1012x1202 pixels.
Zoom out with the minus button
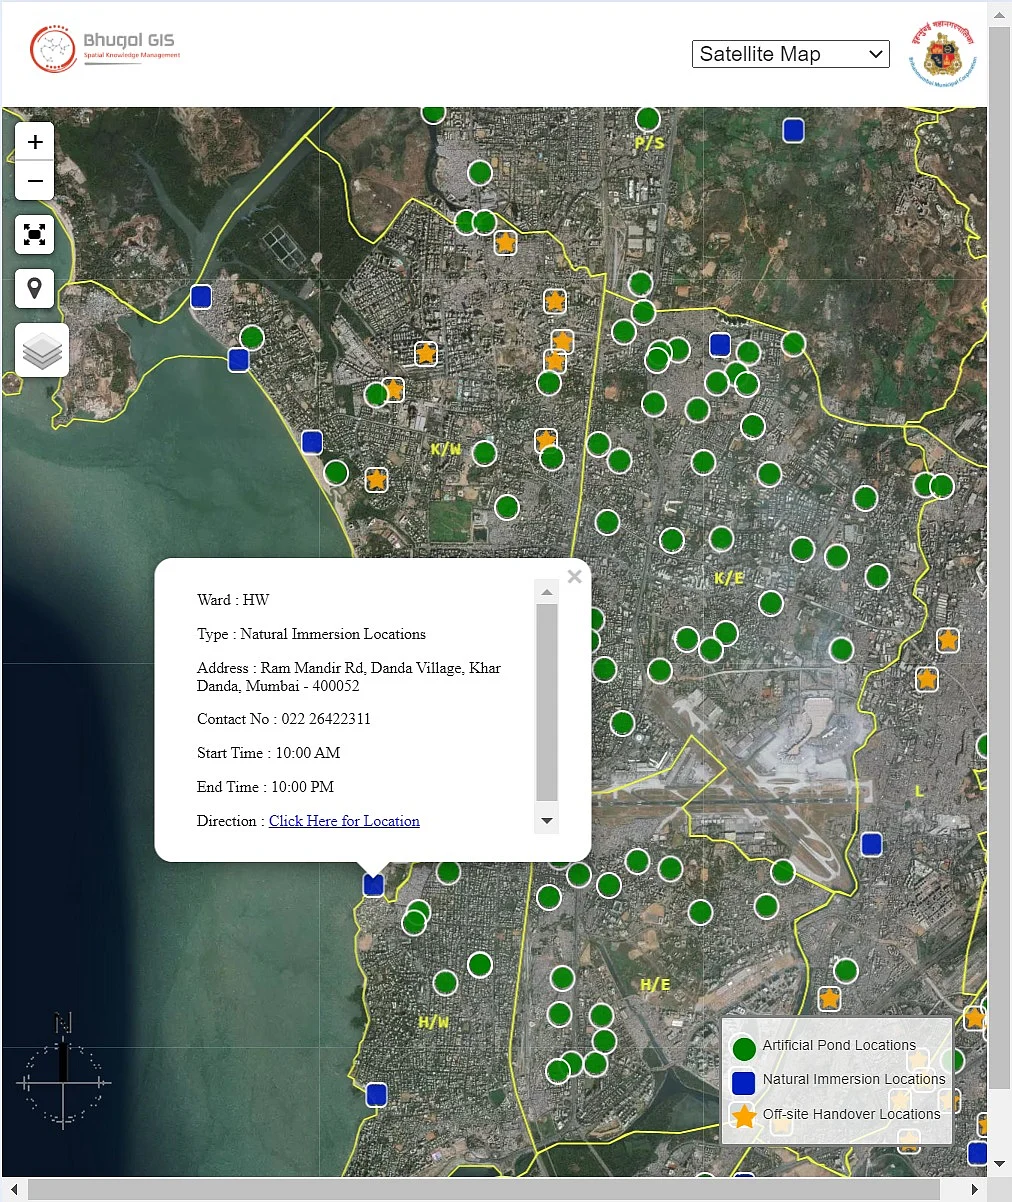point(35,181)
